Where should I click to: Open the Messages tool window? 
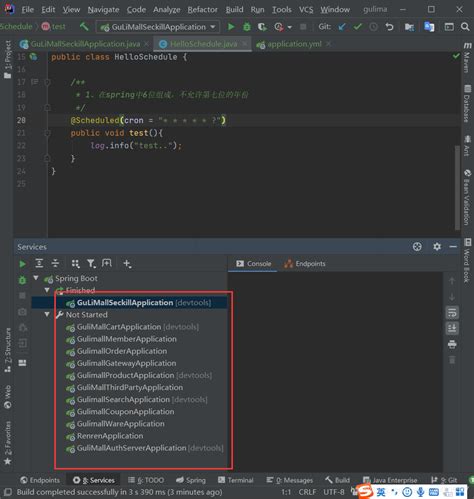290,480
